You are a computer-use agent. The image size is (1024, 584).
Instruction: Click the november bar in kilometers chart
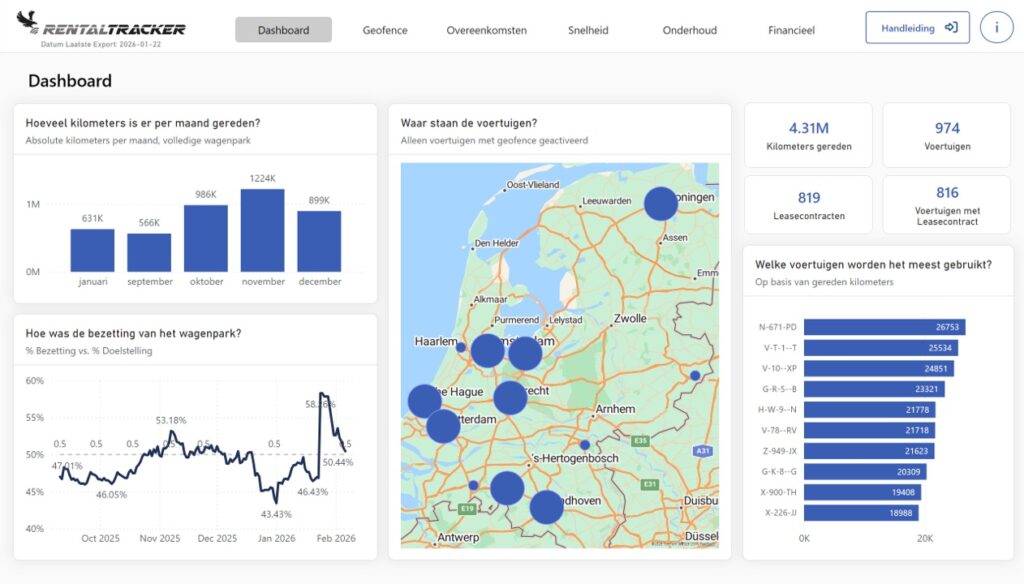[263, 231]
